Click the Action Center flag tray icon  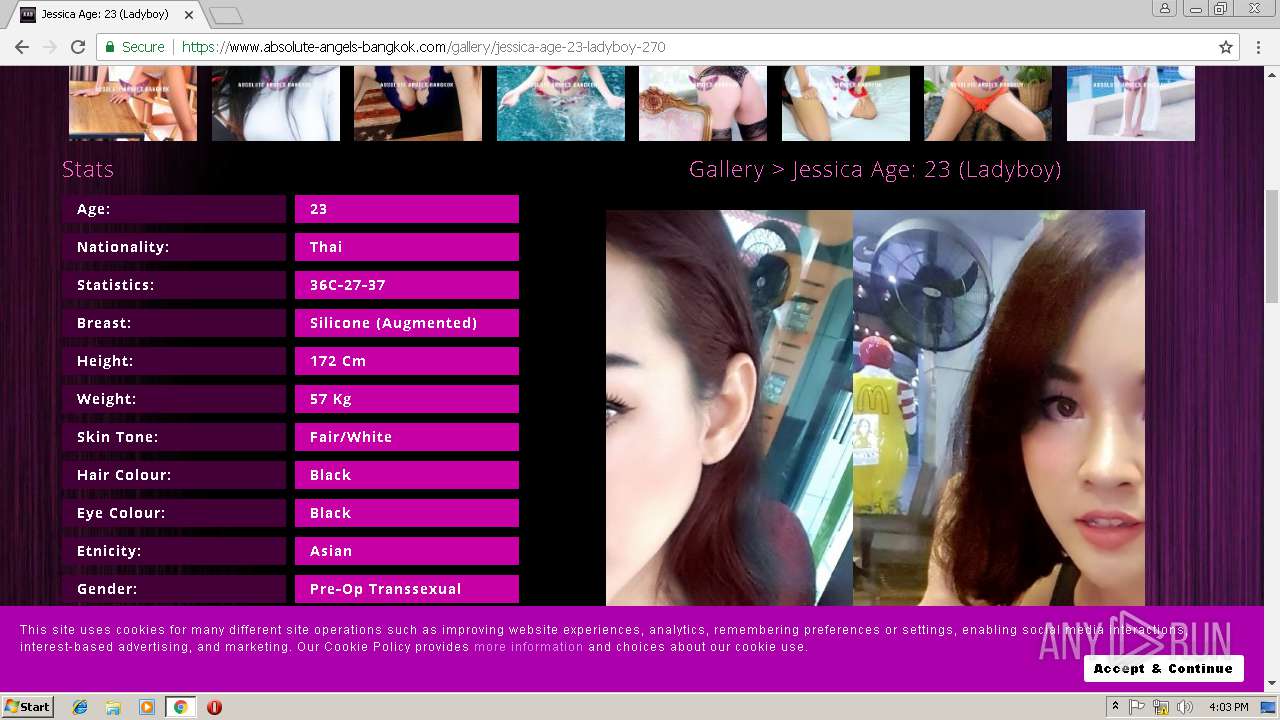[x=1137, y=707]
